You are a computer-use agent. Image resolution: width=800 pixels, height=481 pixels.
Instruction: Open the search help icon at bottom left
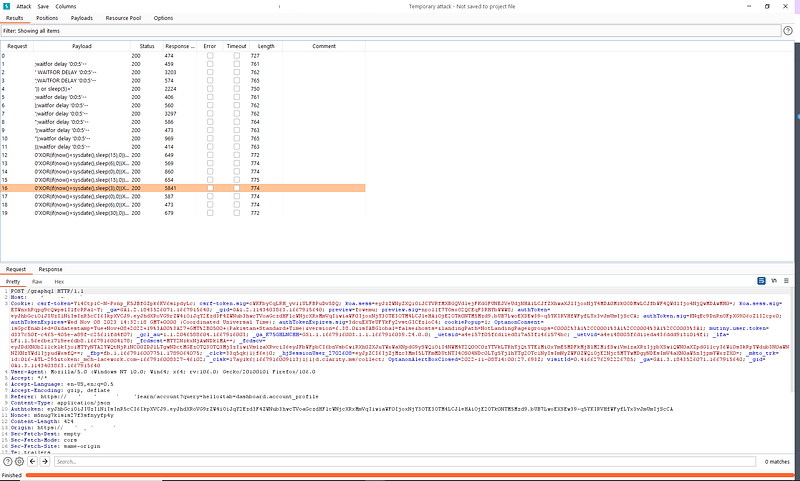click(x=8, y=461)
